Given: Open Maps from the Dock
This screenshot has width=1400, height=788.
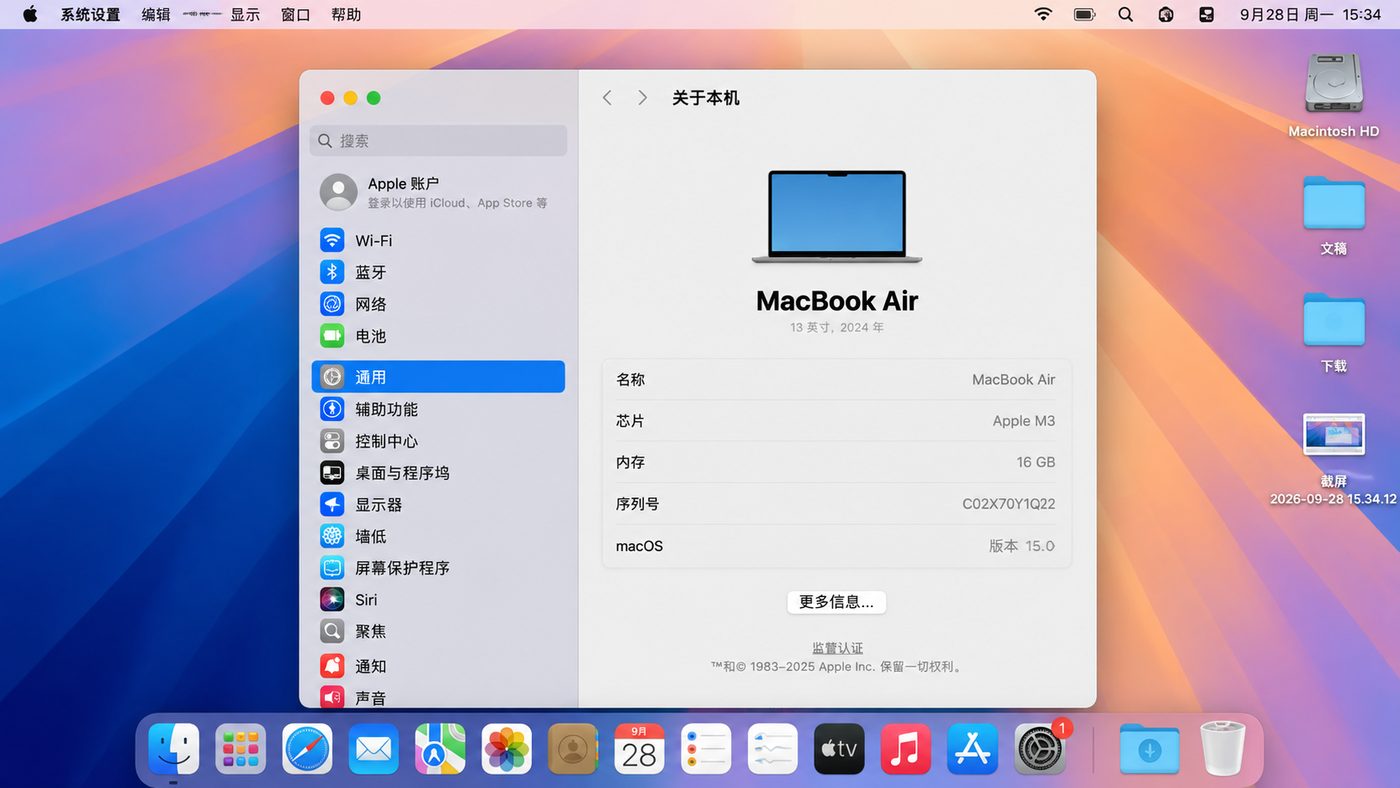Looking at the screenshot, I should point(440,749).
